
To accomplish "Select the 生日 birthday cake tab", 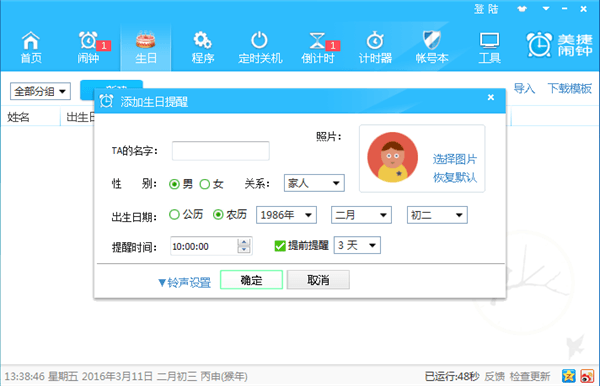I will tap(146, 47).
